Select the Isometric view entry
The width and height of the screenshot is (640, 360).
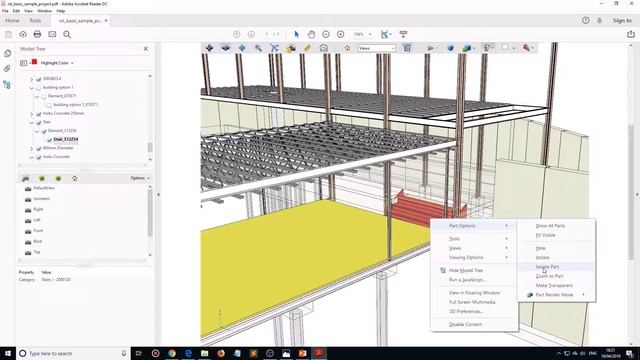tap(41, 199)
